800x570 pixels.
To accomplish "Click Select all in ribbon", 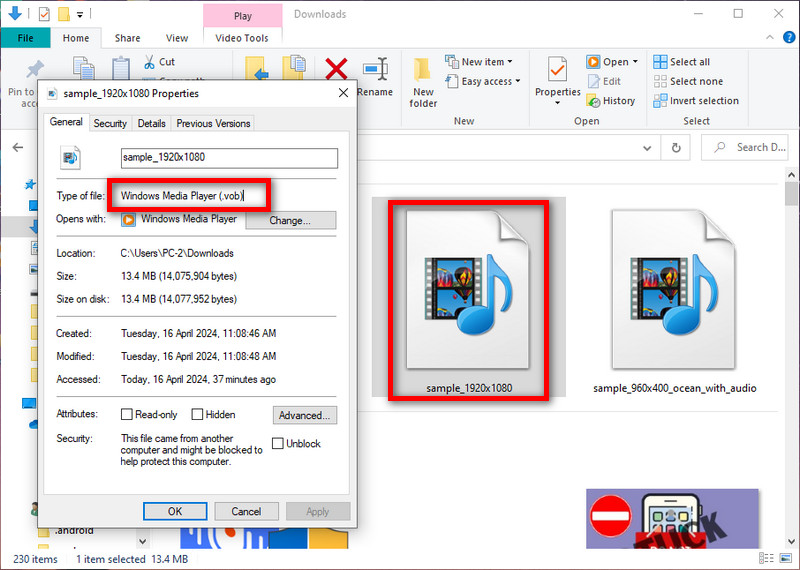I will (x=682, y=62).
